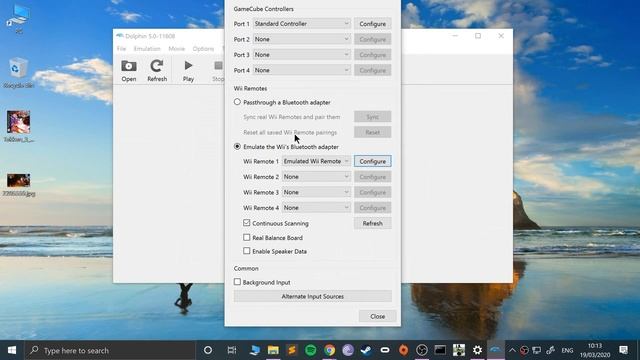Screen dimensions: 640x360
Task: Open the Action Center notifications icon
Action: pos(624,350)
